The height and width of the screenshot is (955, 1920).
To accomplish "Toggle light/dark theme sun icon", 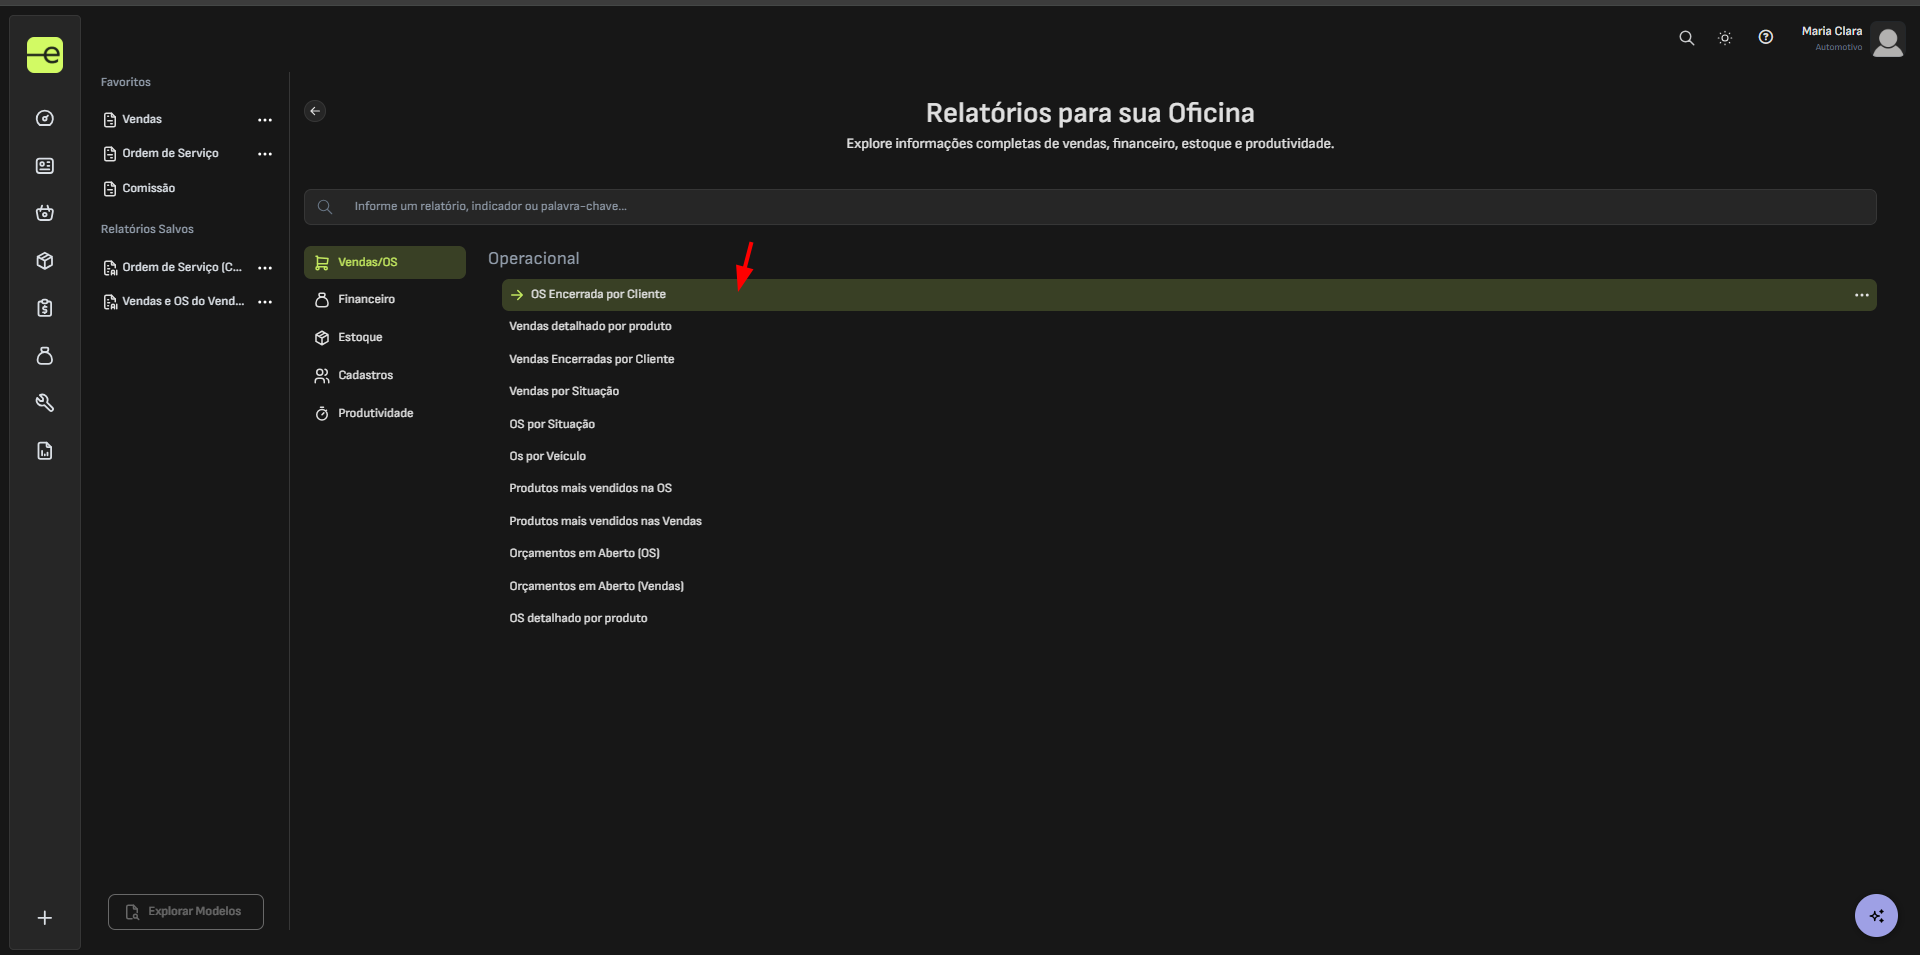I will click(x=1725, y=38).
